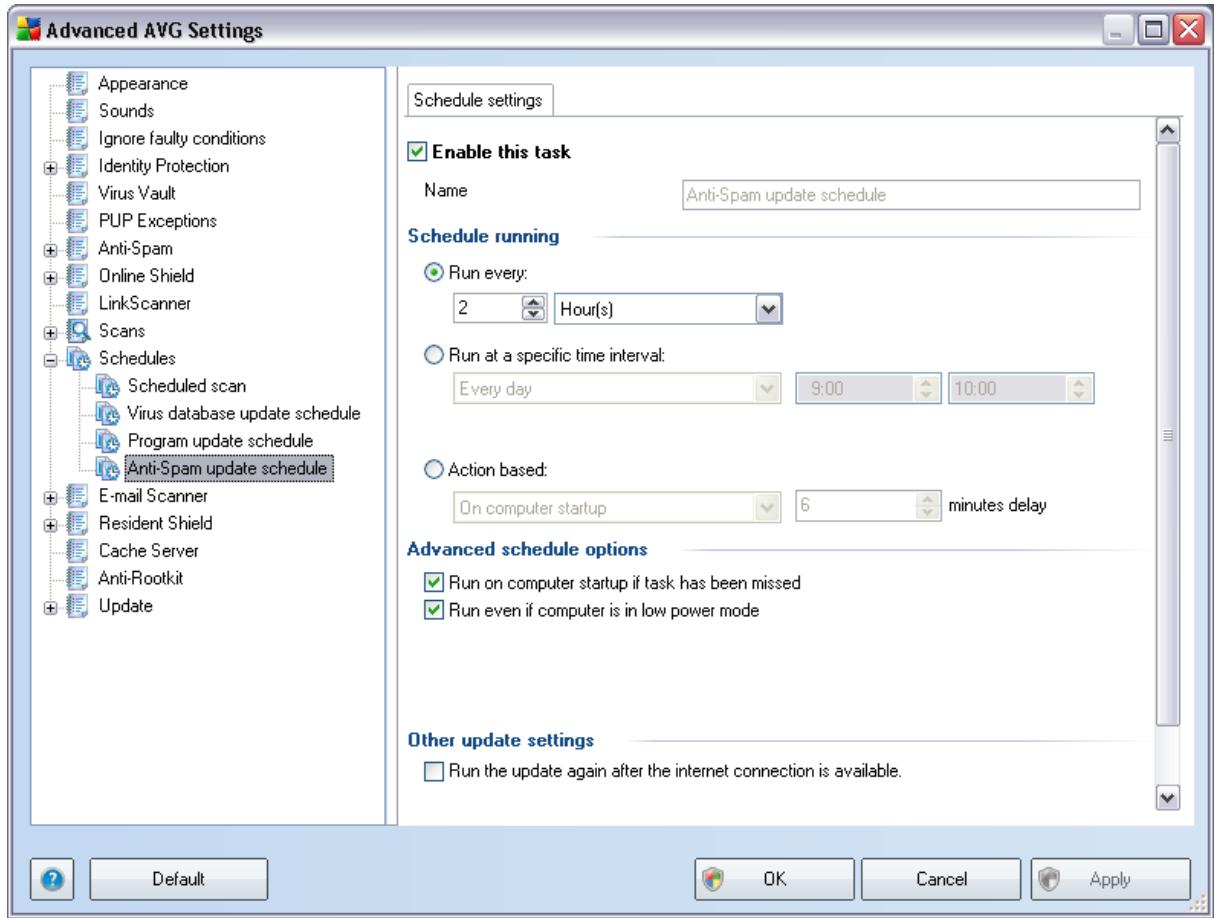
Task: Click the Program update schedule icon
Action: (x=106, y=439)
